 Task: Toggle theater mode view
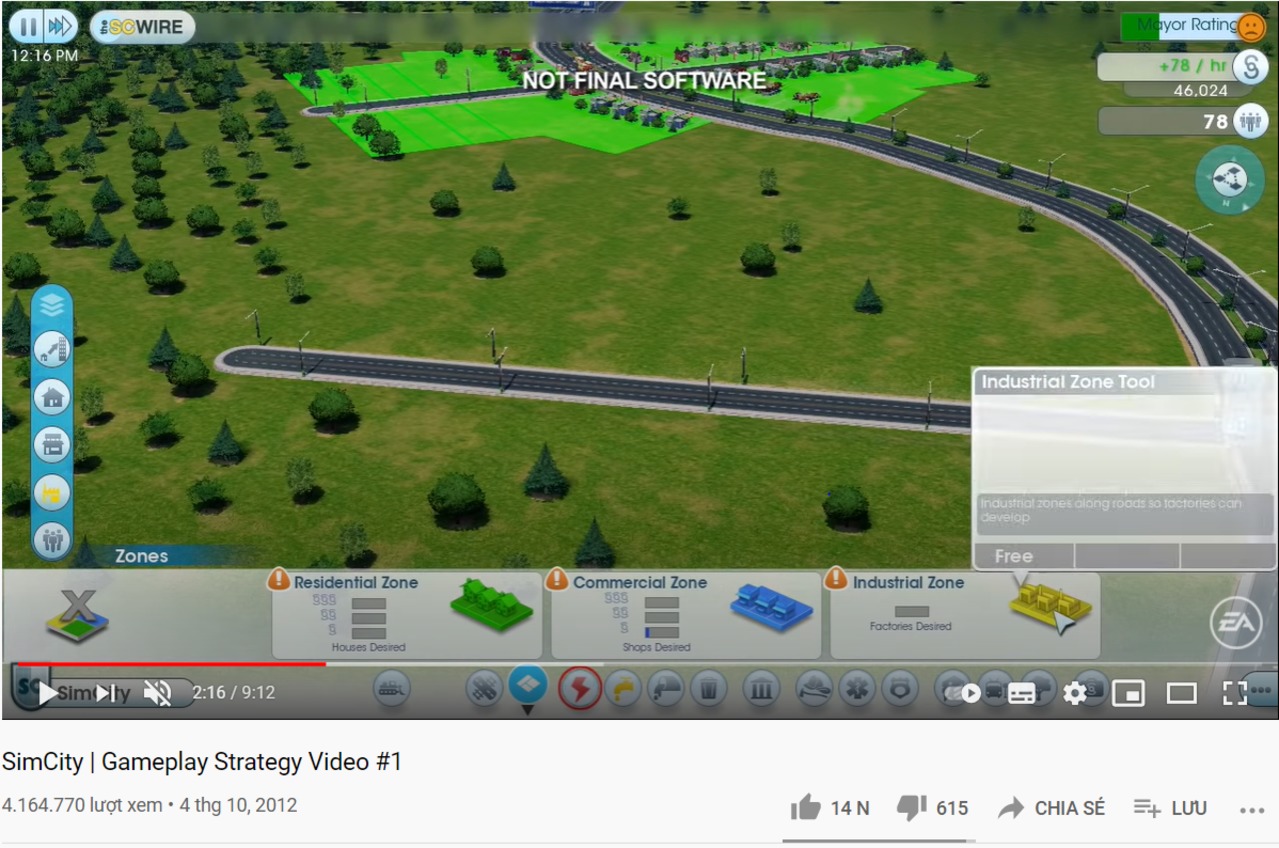[x=1182, y=693]
